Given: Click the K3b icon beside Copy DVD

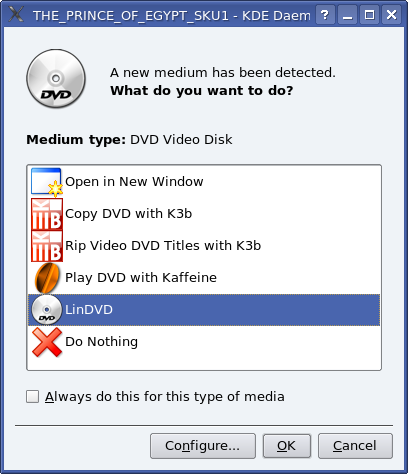Looking at the screenshot, I should pyautogui.click(x=47, y=214).
